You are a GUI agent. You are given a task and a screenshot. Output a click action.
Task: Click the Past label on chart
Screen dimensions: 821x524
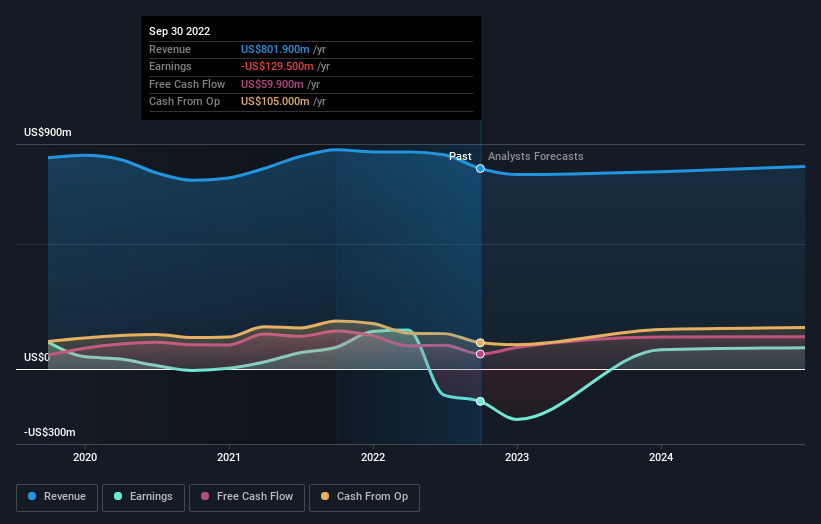click(460, 157)
